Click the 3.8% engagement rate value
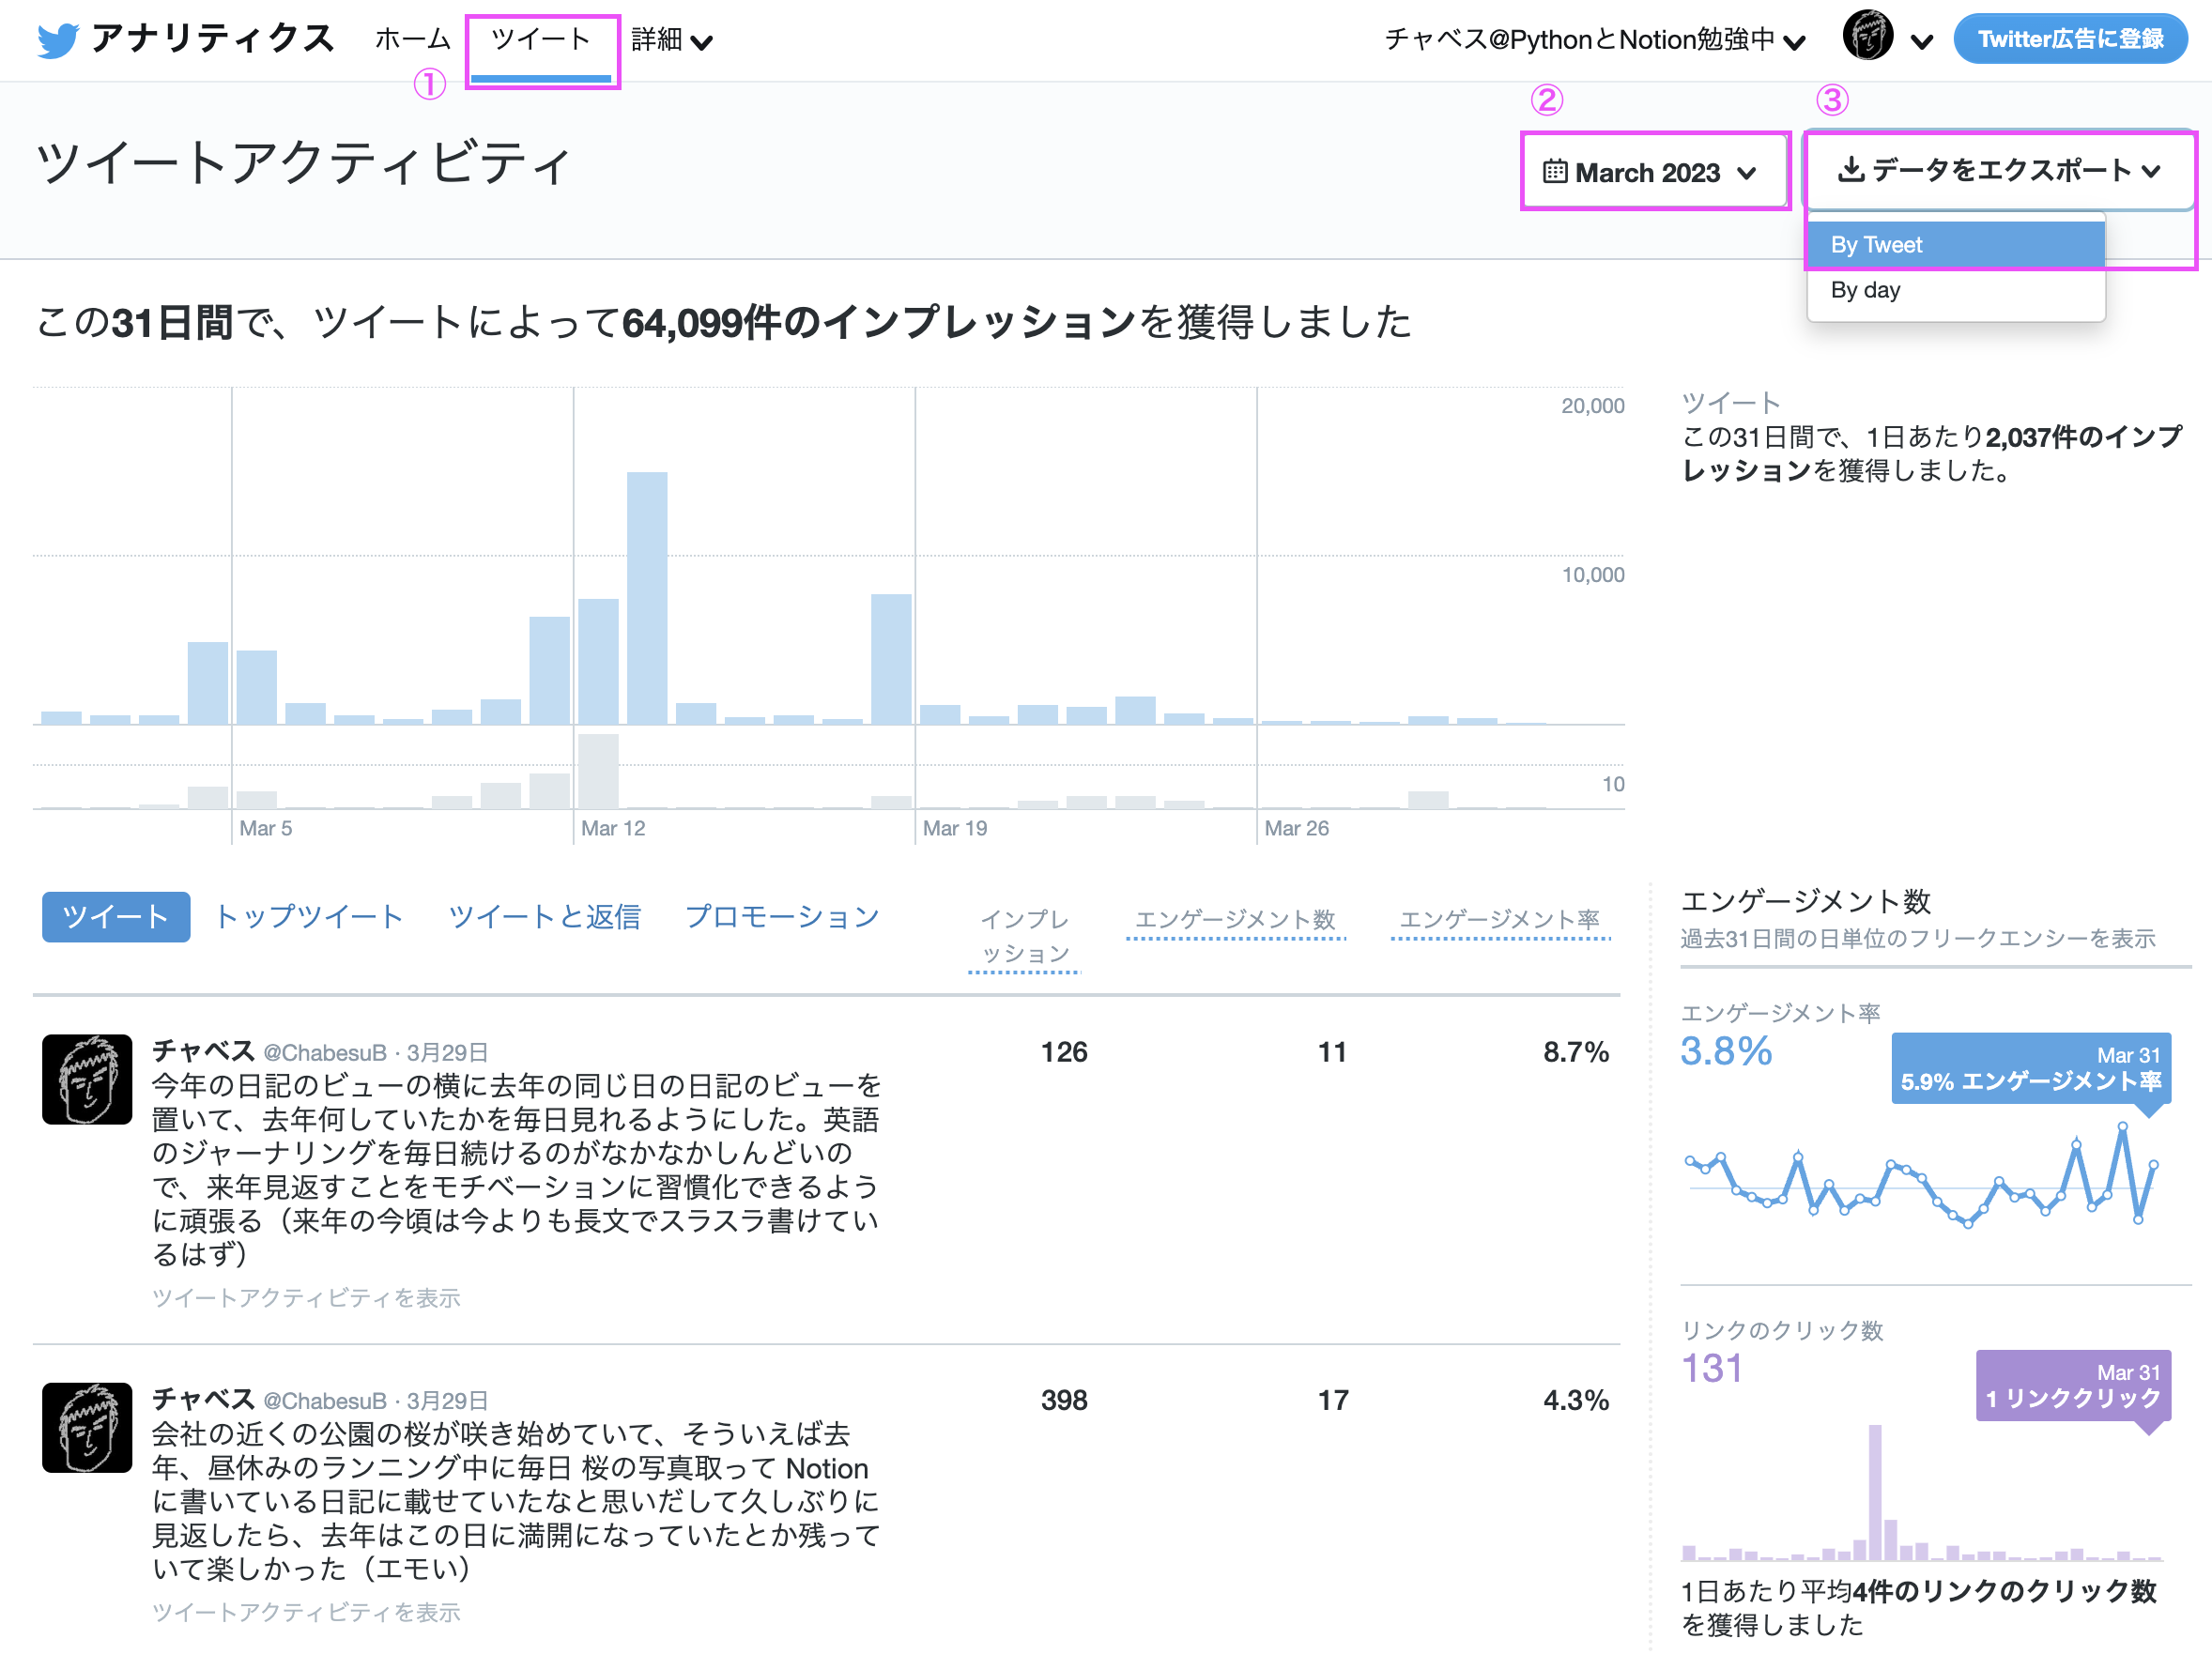This screenshot has height=1654, width=2212. click(x=1726, y=1051)
